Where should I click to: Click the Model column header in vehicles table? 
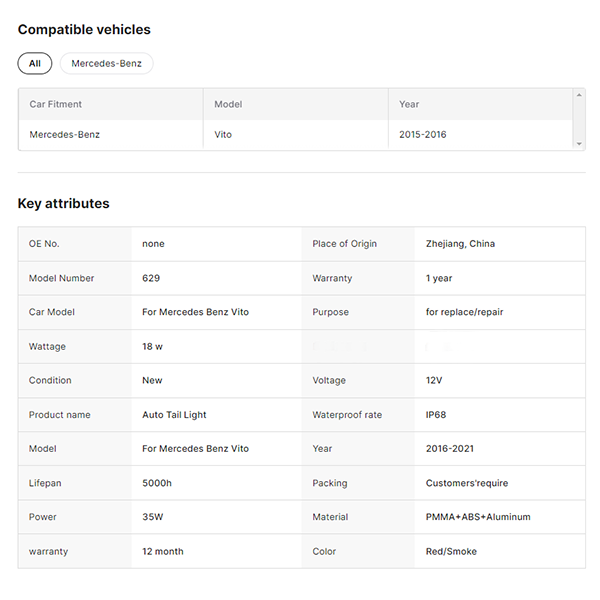(x=228, y=104)
